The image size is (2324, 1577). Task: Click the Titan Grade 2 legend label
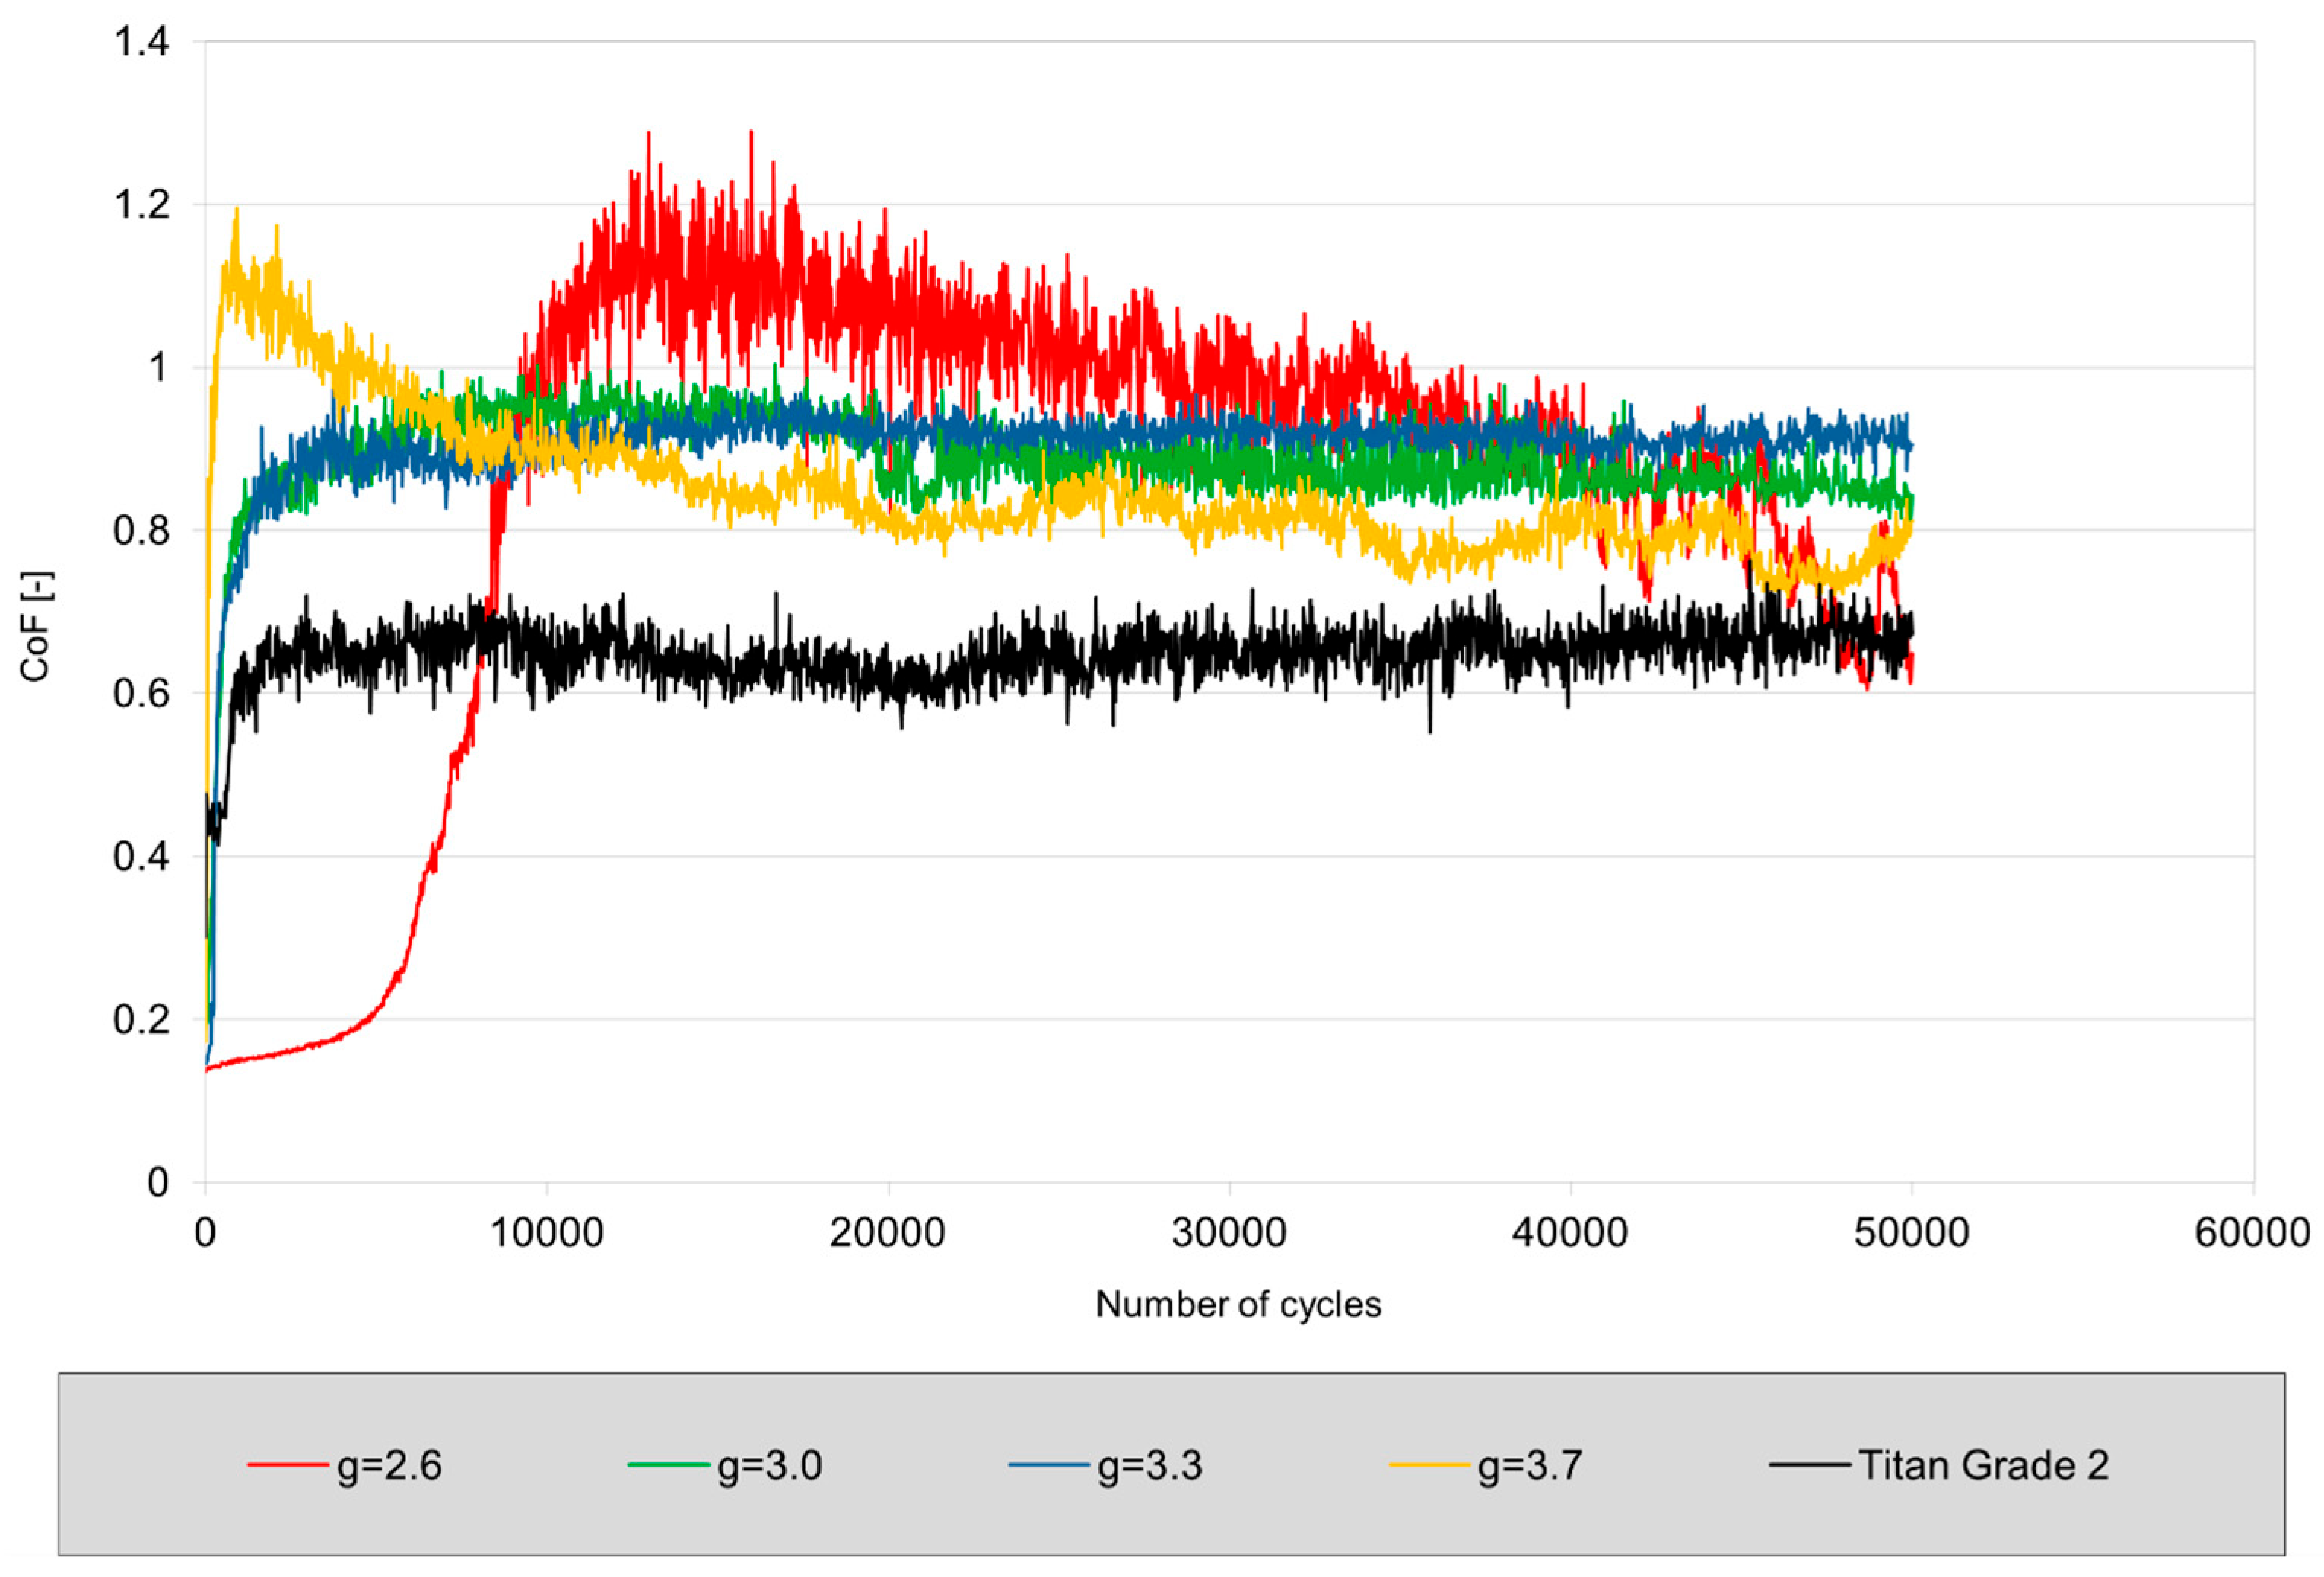click(x=1984, y=1465)
